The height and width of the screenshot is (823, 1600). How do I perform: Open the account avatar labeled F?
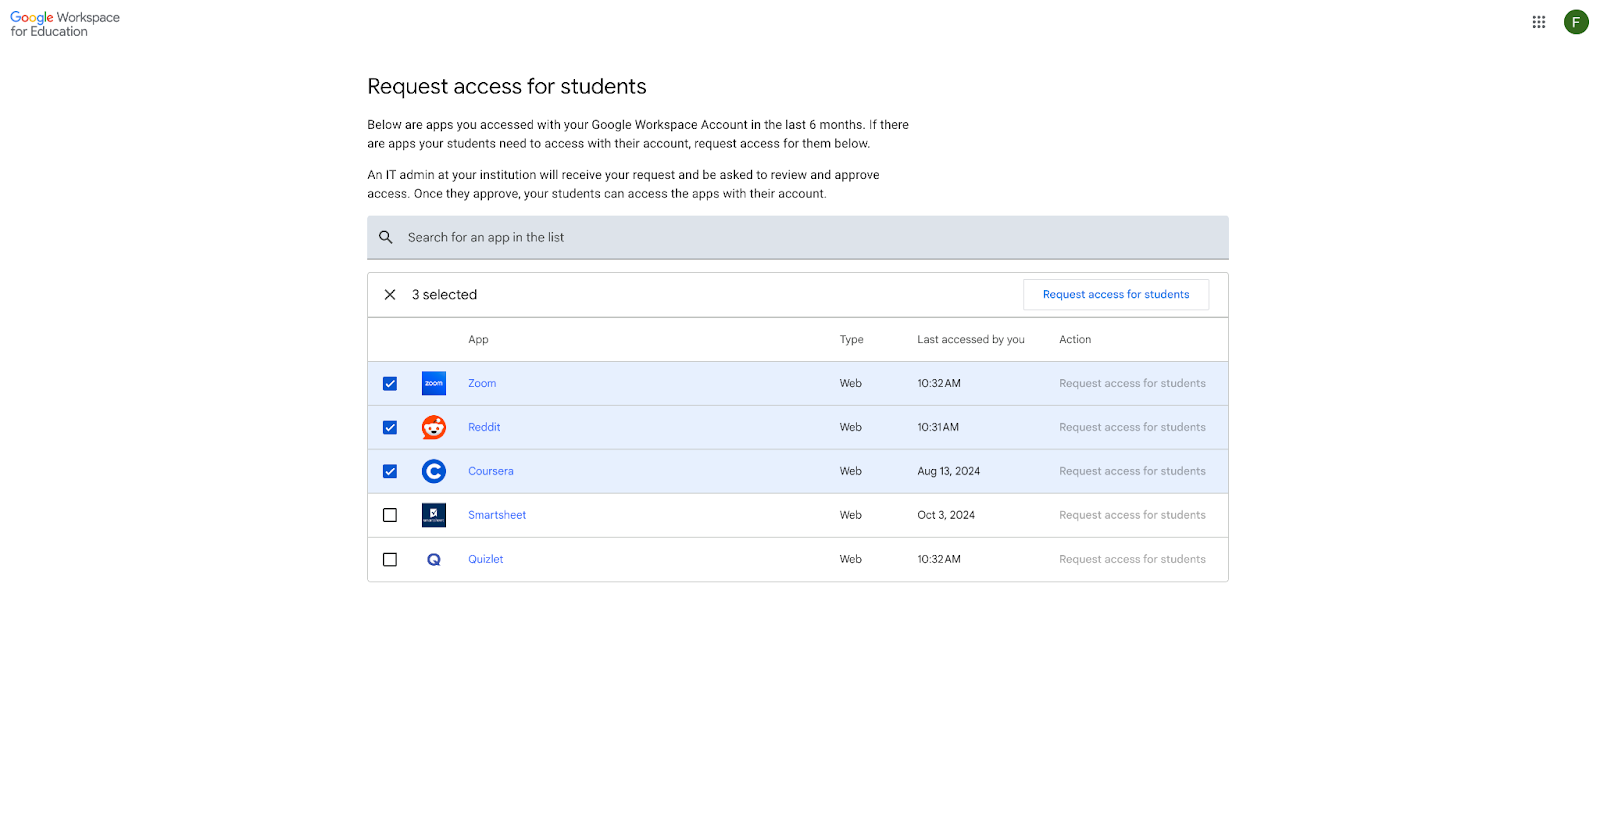(1576, 22)
